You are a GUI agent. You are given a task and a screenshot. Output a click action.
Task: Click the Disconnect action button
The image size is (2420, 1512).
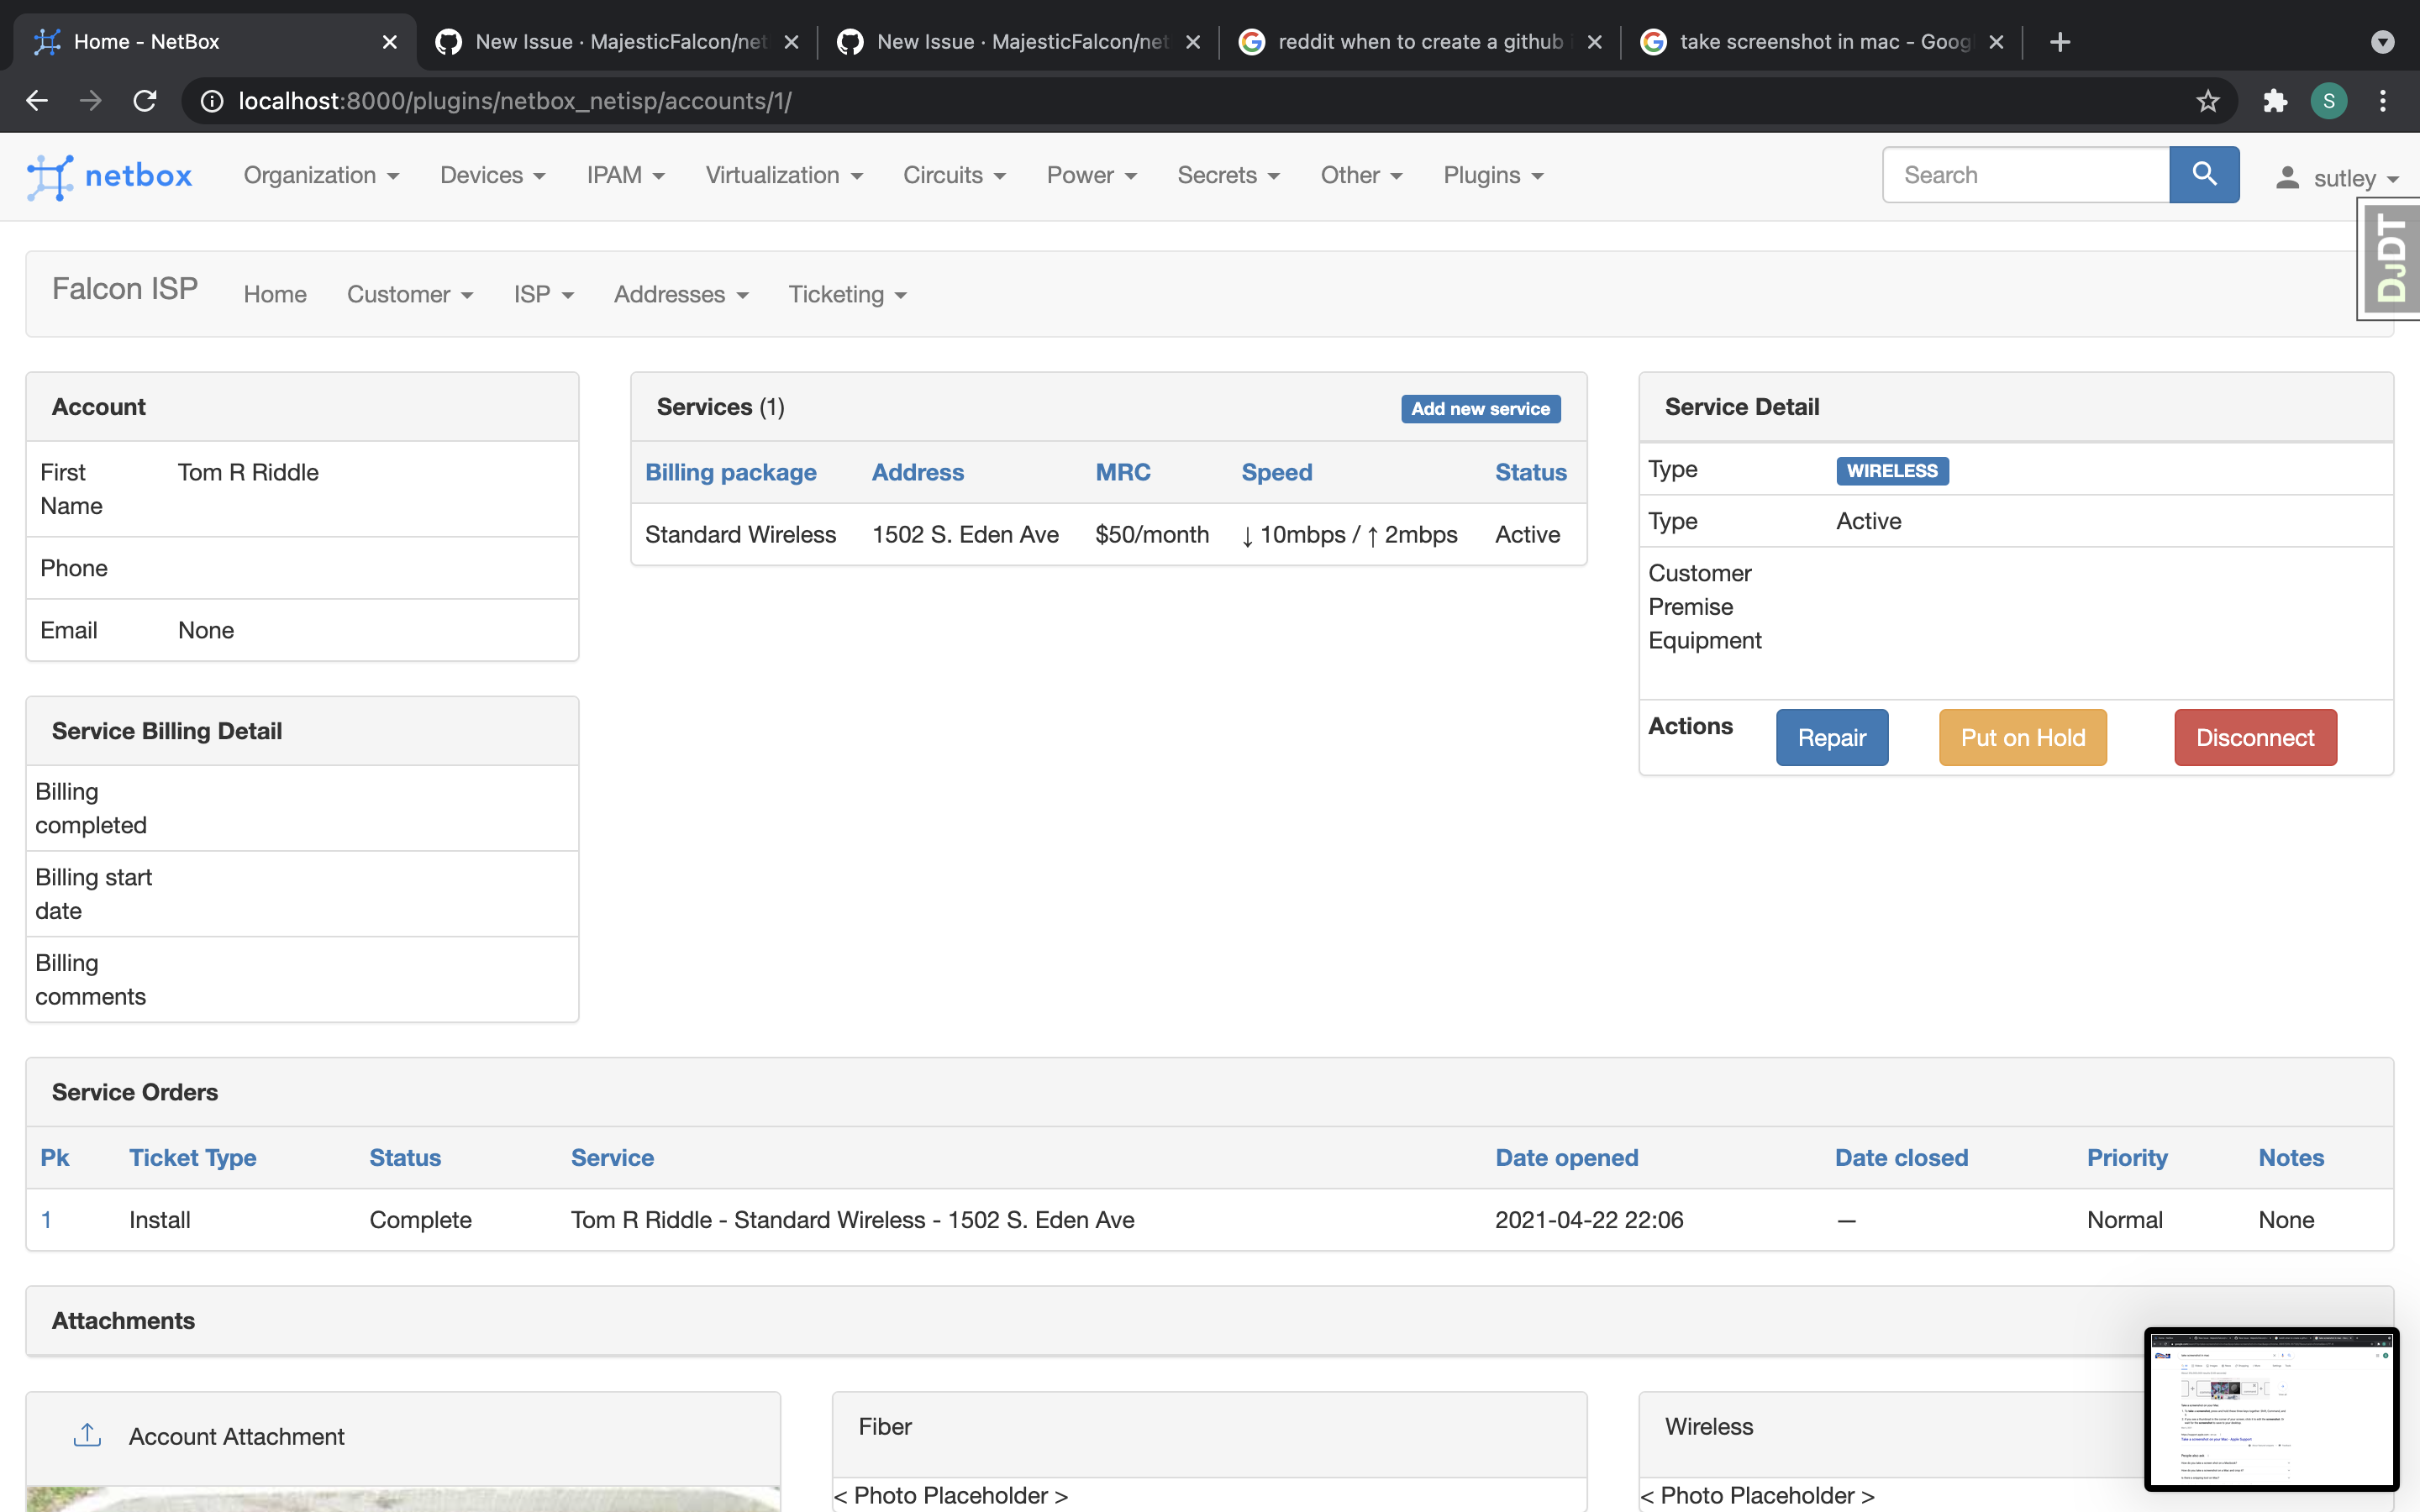tap(2255, 737)
